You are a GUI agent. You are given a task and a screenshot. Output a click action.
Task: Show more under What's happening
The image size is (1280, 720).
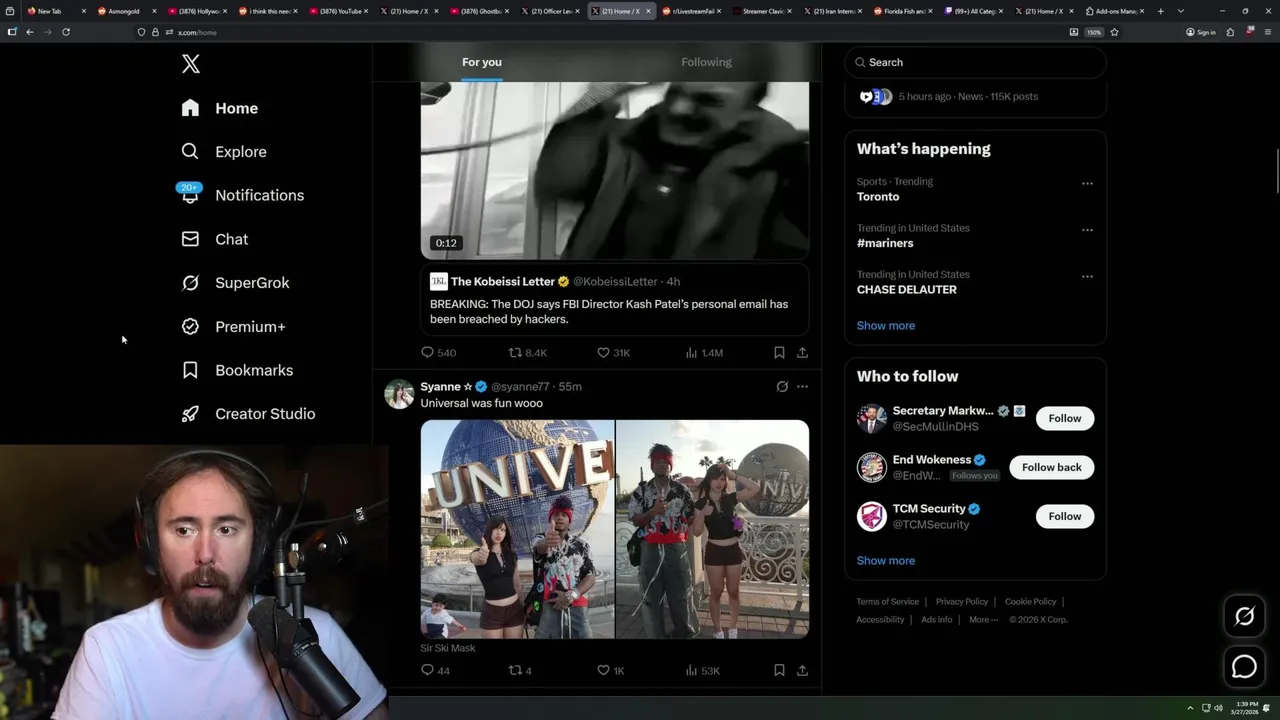click(x=885, y=326)
